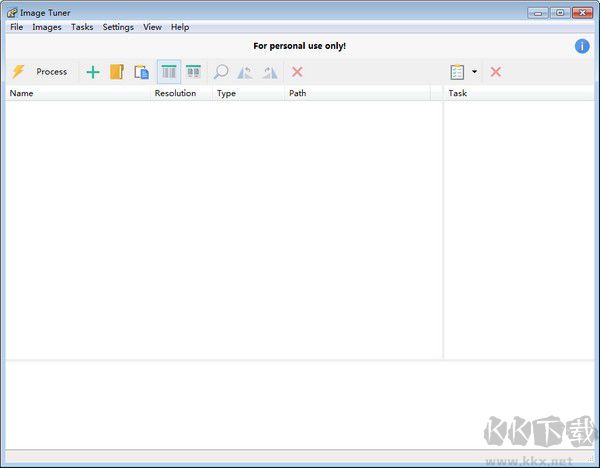
Task: Click the rotate right icon
Action: click(x=270, y=72)
